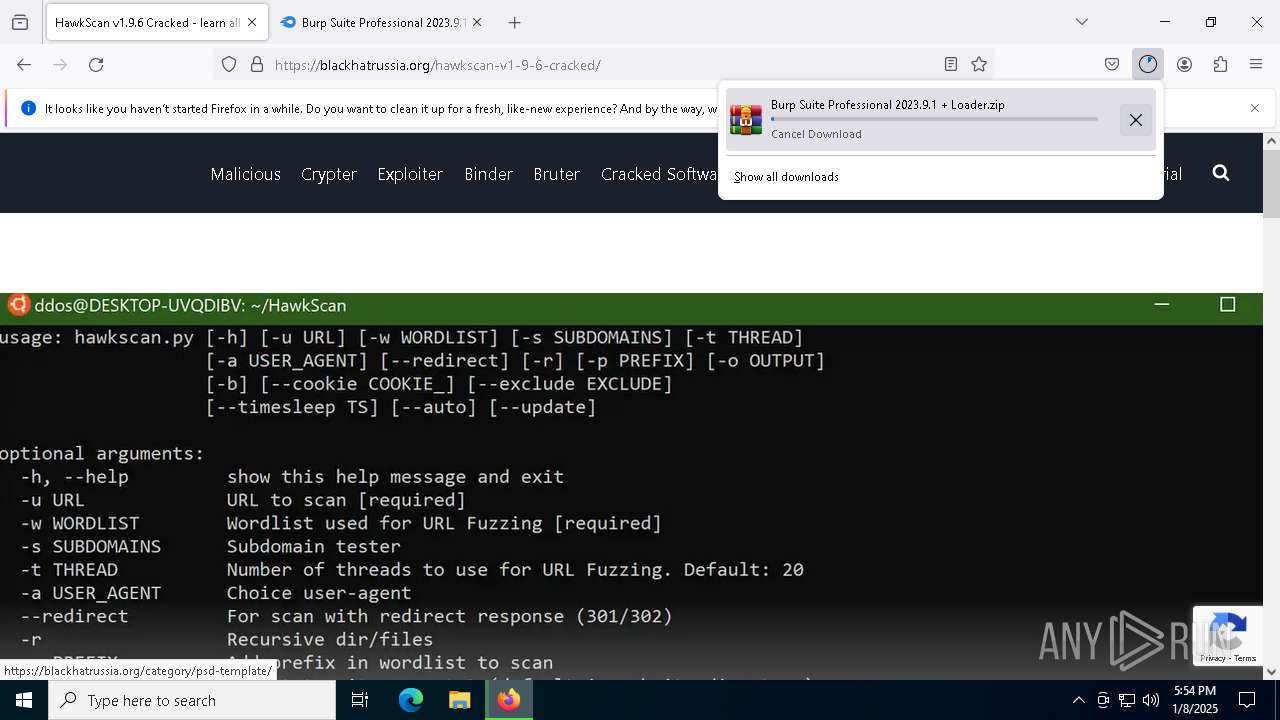Open the Firefox account menu
Image resolution: width=1280 pixels, height=720 pixels.
tap(1184, 65)
